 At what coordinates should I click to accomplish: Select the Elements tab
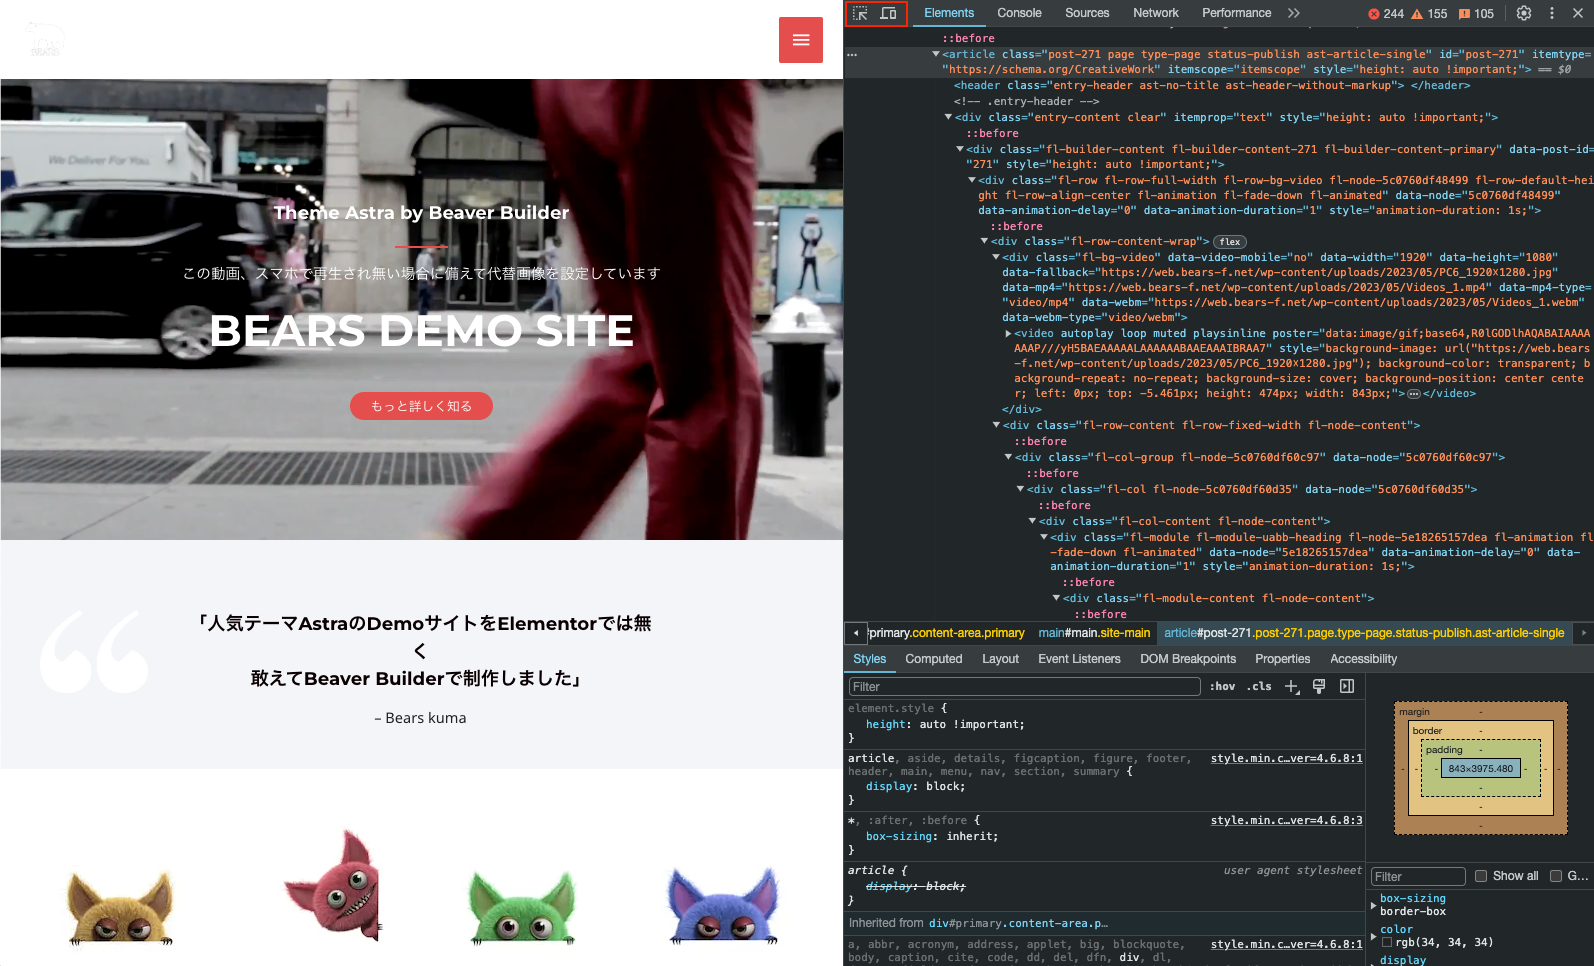click(x=949, y=13)
